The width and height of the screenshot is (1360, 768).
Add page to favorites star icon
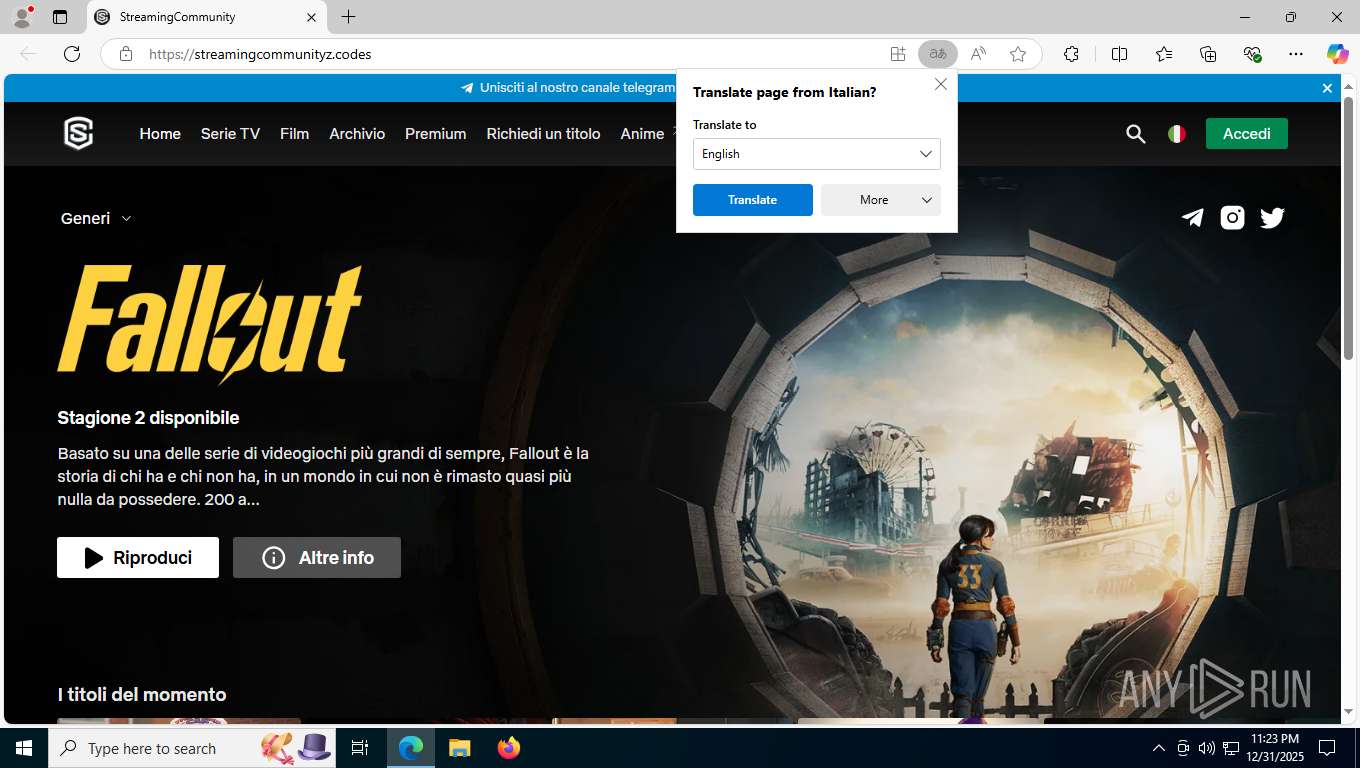coord(1018,54)
